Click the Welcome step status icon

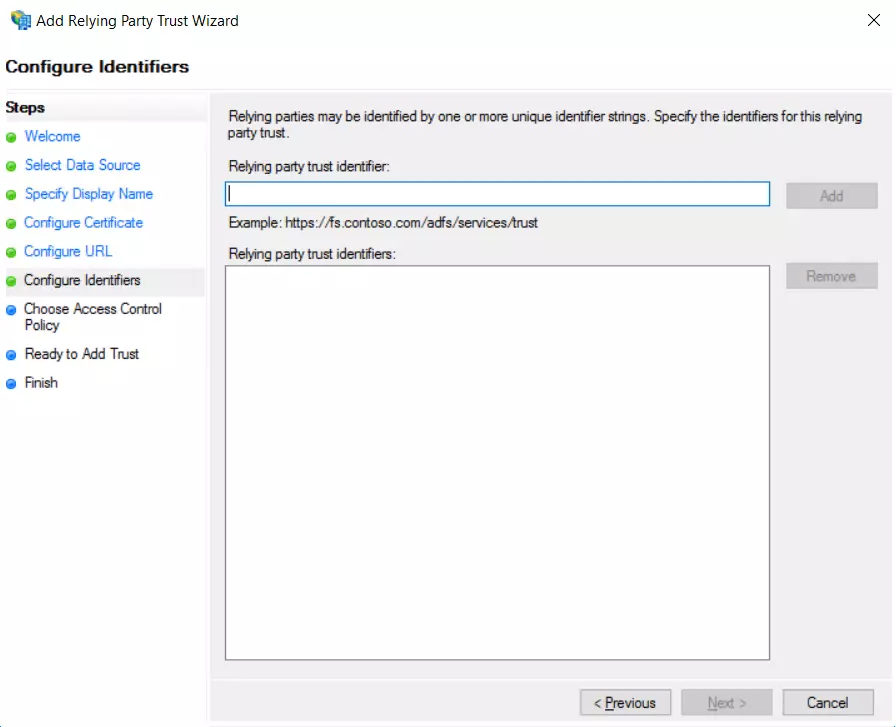coord(11,136)
